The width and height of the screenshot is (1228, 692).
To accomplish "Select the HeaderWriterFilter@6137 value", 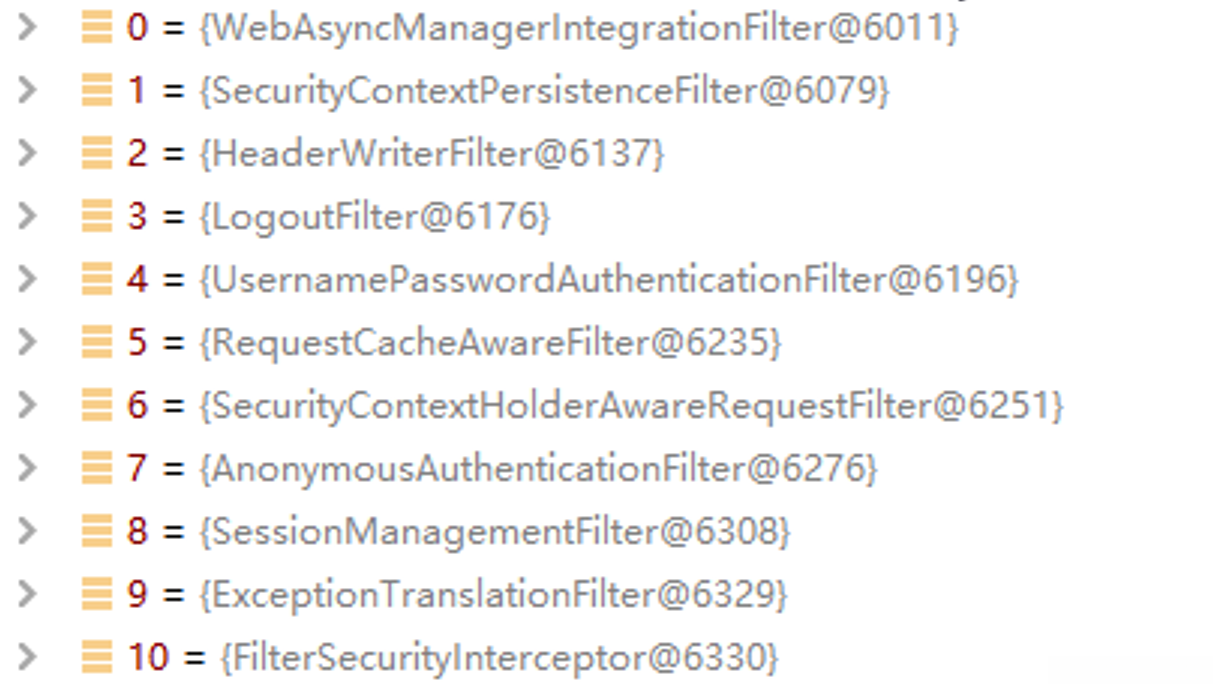I will pyautogui.click(x=432, y=154).
